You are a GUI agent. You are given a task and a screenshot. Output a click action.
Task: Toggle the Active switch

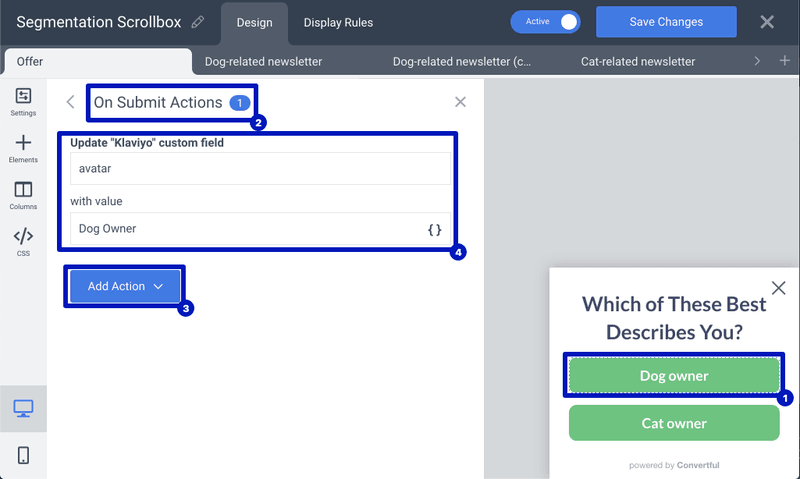(545, 22)
